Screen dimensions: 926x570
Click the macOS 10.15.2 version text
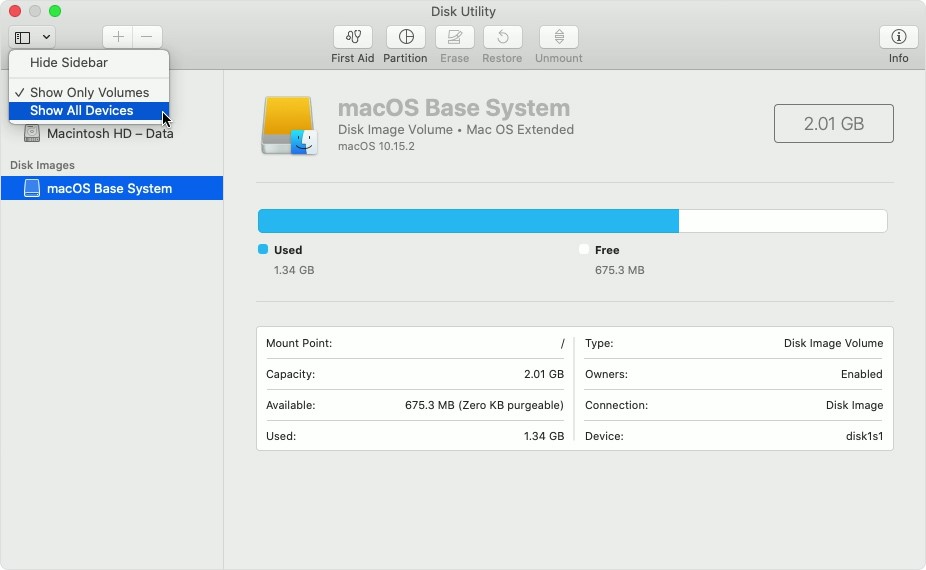(x=376, y=146)
